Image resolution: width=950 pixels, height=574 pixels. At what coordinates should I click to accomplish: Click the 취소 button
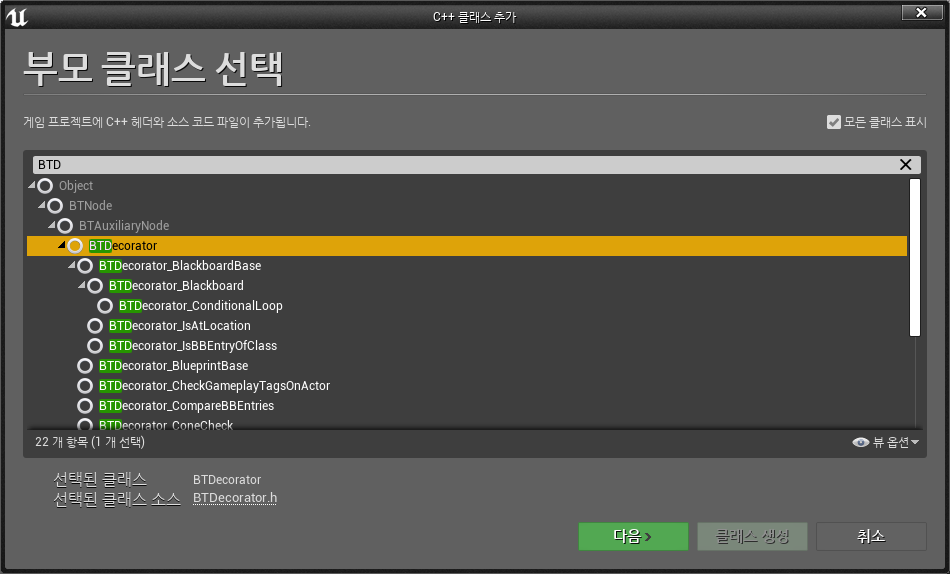871,536
